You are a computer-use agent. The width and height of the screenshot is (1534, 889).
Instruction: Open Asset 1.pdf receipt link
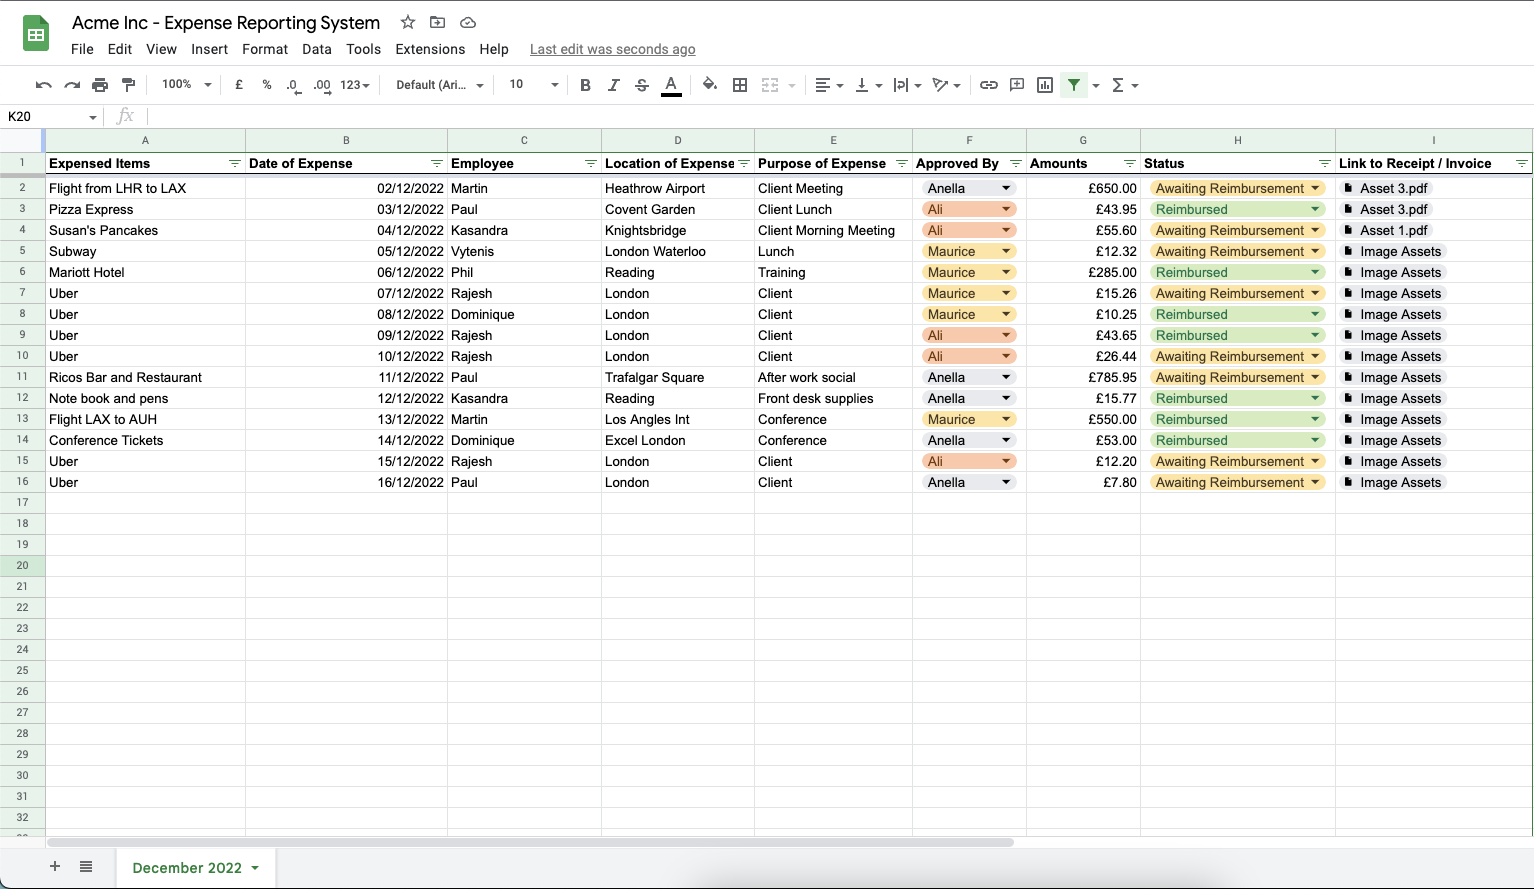[x=1393, y=230]
